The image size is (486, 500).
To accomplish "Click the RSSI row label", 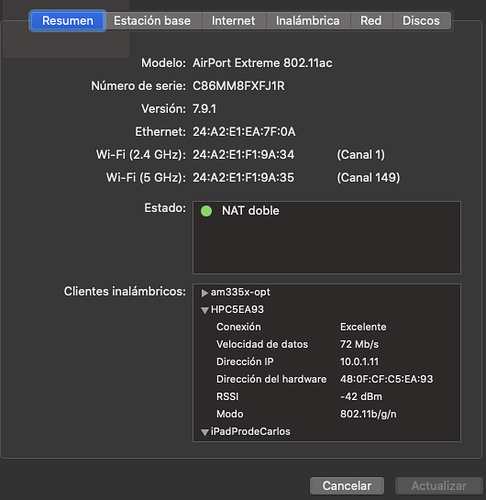I will tap(227, 397).
